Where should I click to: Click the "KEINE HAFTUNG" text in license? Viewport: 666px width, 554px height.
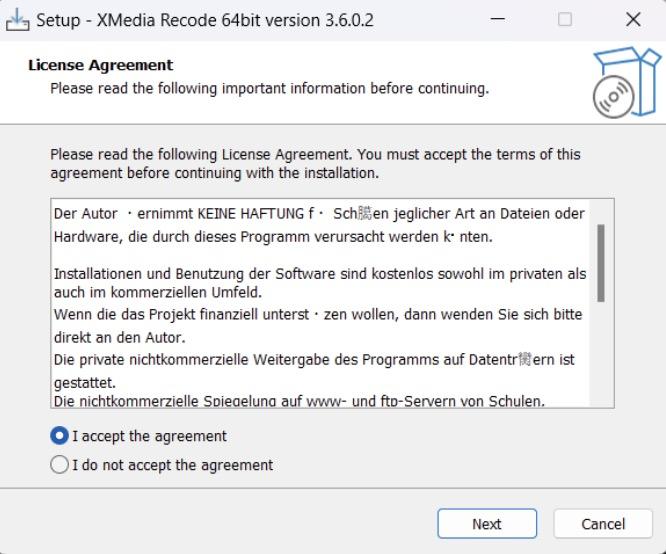[x=251, y=213]
